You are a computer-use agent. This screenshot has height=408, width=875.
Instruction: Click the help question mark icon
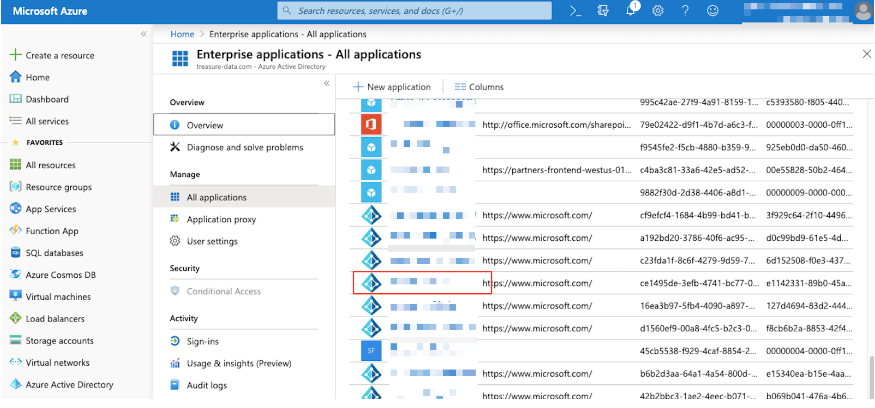pyautogui.click(x=685, y=10)
